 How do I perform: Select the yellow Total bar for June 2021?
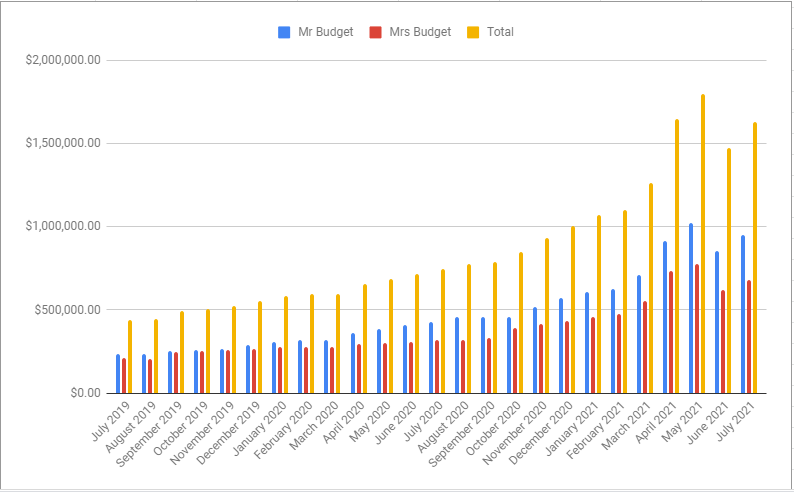729,270
